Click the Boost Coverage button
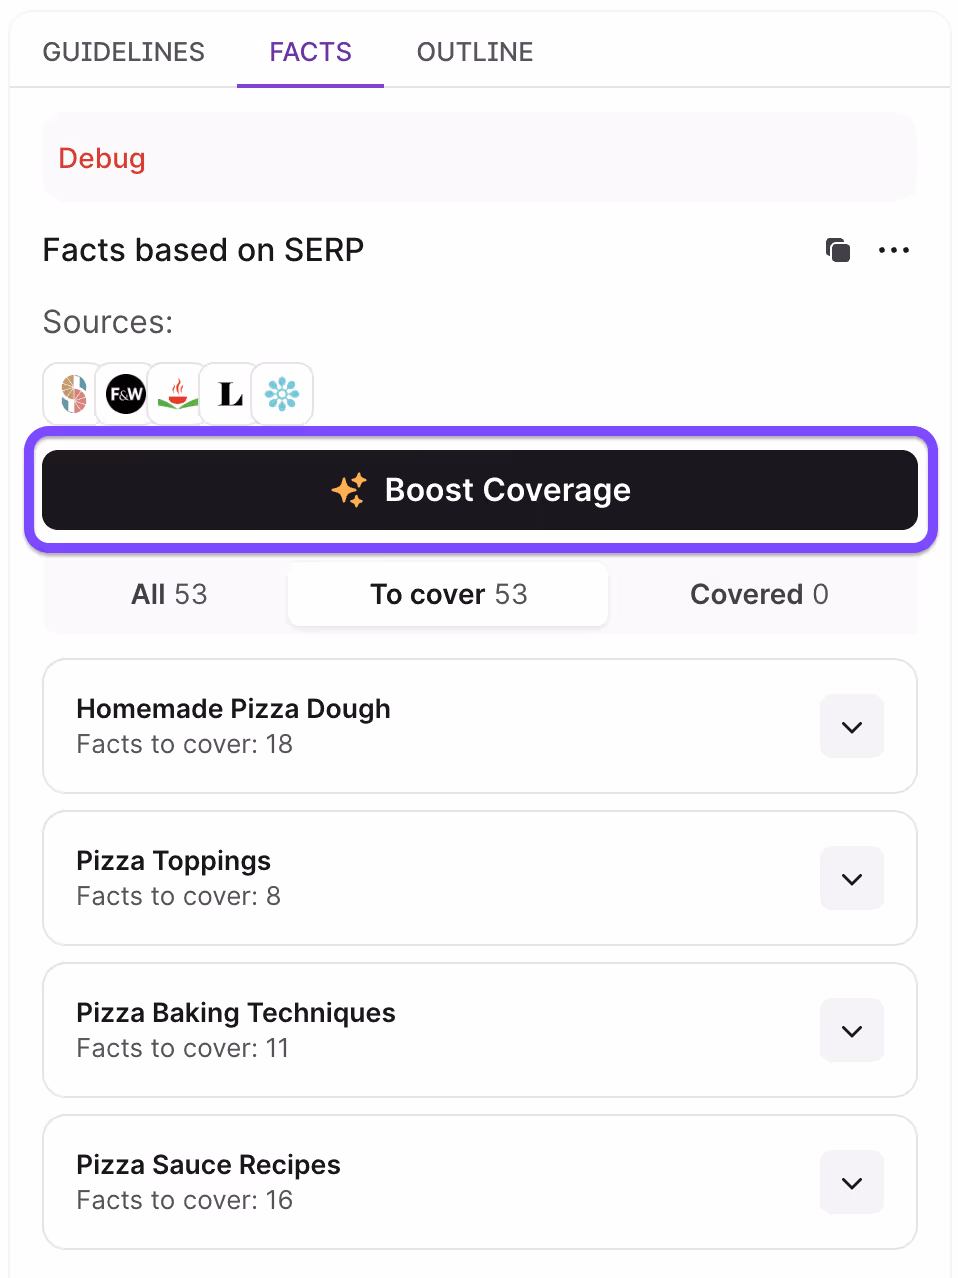This screenshot has height=1278, width=958. (x=480, y=490)
